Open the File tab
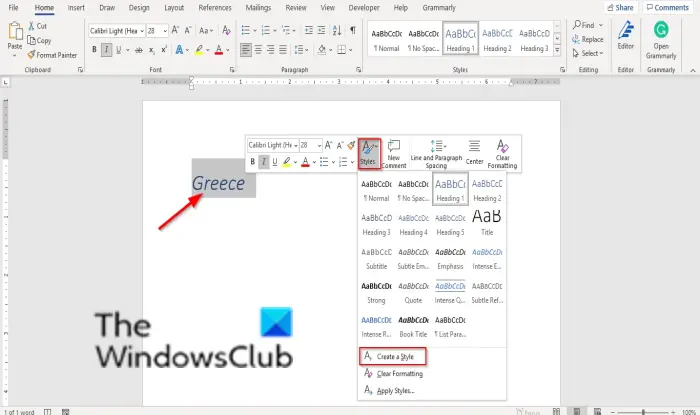The height and width of the screenshot is (415, 700). 13,8
